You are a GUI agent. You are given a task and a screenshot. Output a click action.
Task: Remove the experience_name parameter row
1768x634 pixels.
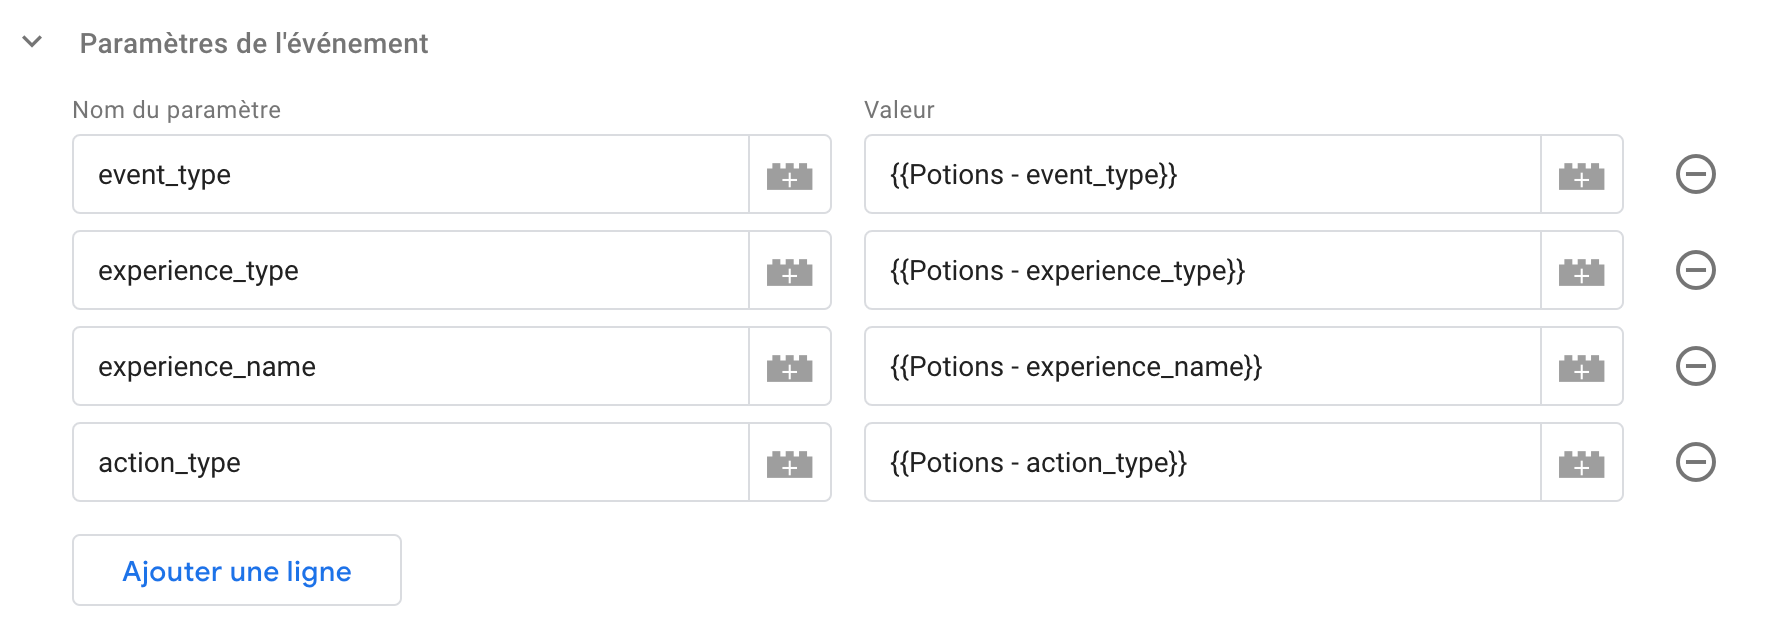(1696, 367)
